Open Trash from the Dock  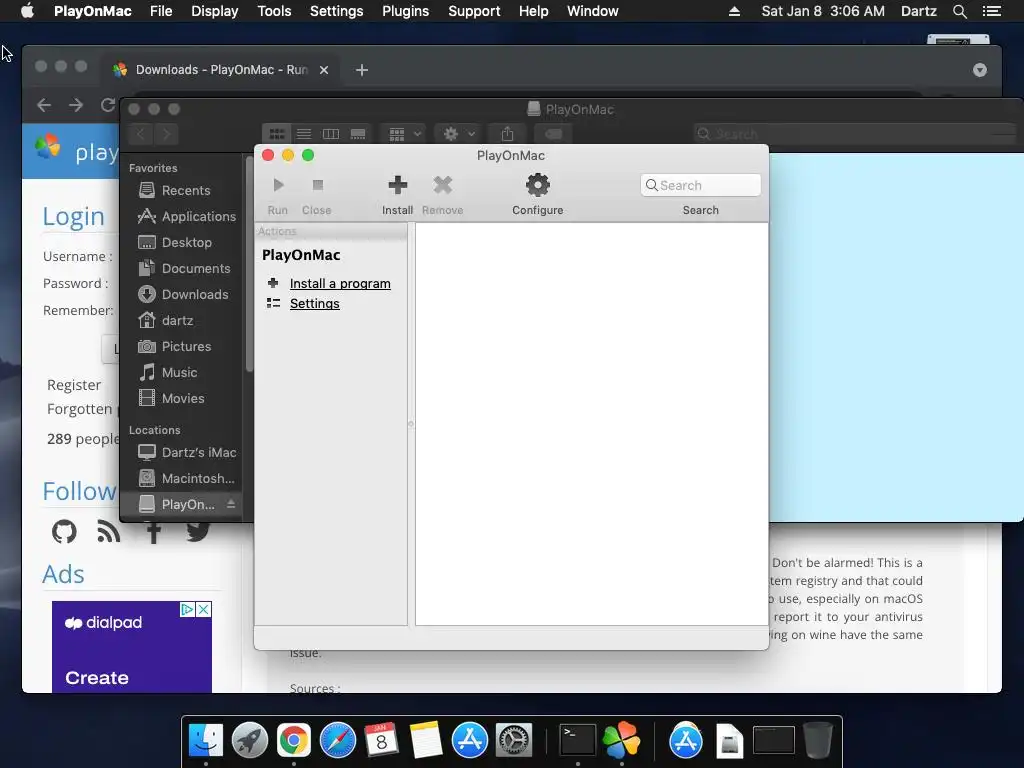(x=818, y=740)
